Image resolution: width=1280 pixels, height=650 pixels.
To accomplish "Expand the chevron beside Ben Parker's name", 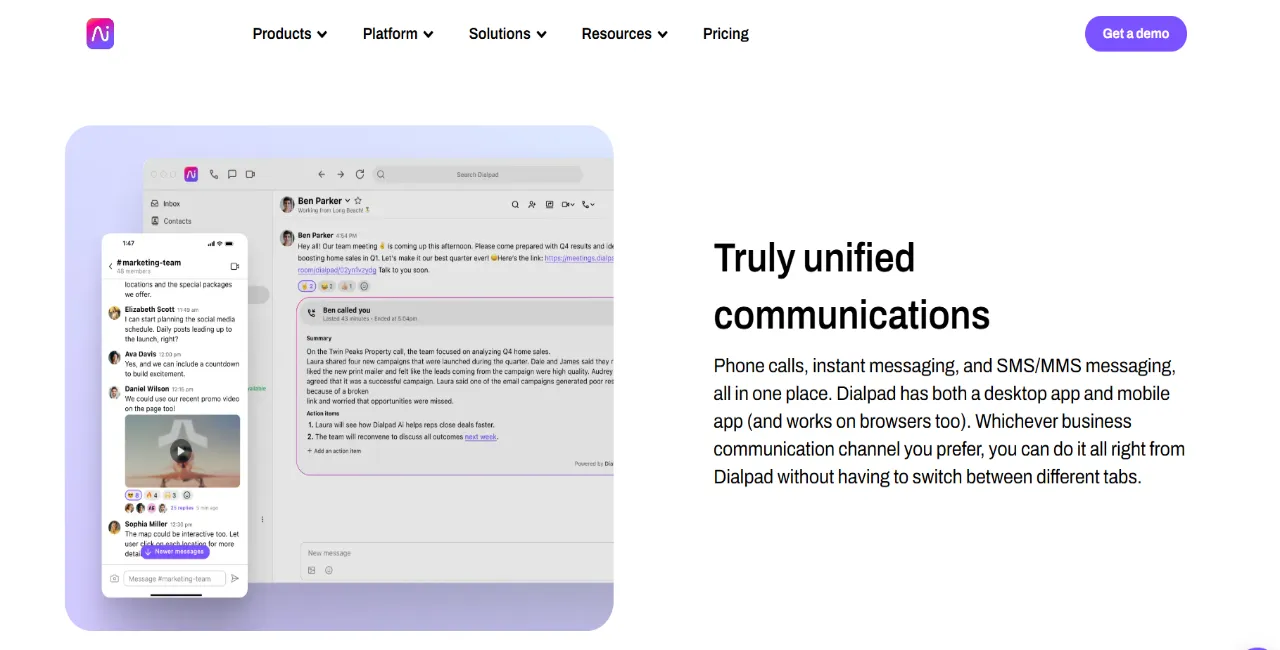I will tap(348, 201).
